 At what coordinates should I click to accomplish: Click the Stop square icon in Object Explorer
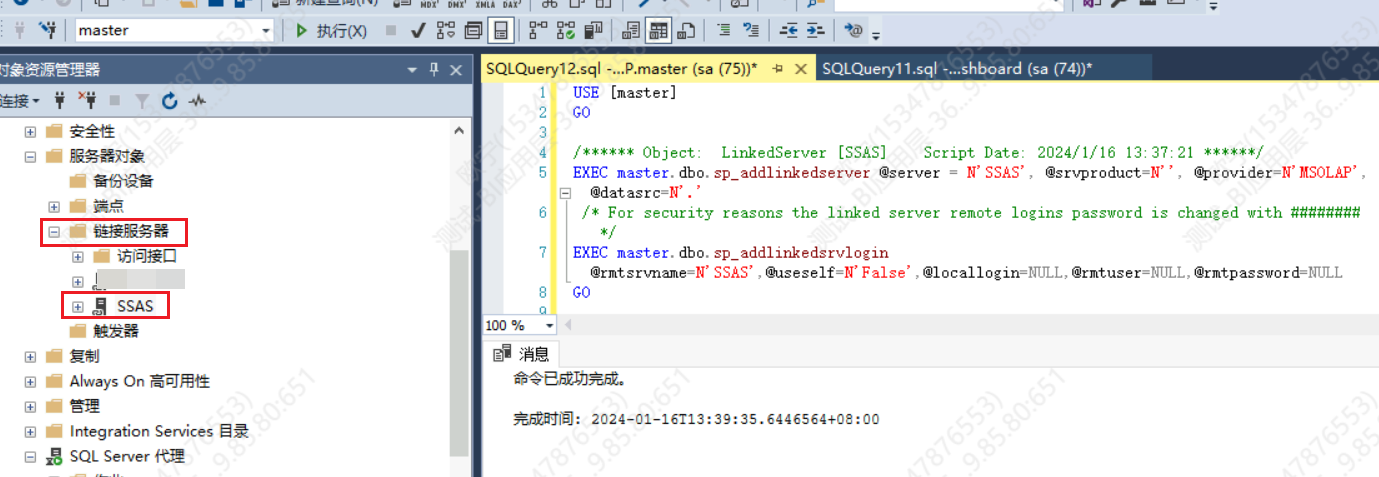pyautogui.click(x=115, y=100)
